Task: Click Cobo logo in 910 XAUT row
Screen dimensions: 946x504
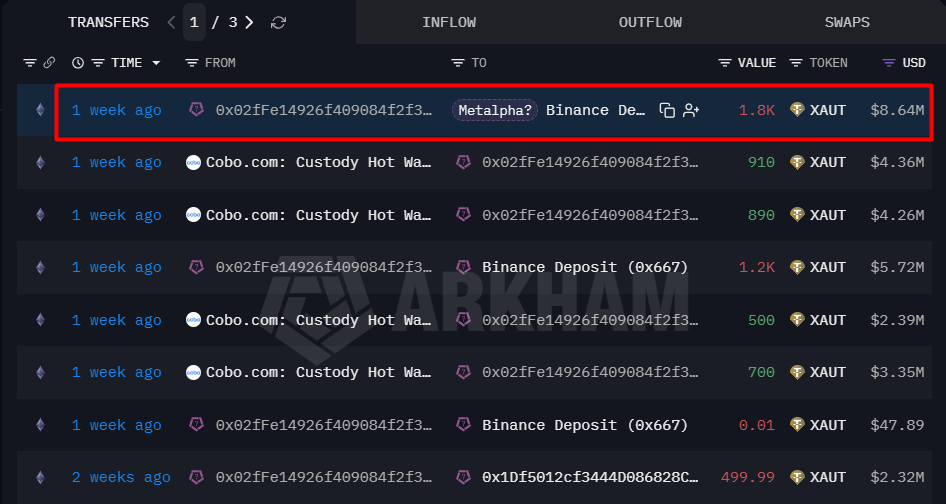Action: click(193, 162)
